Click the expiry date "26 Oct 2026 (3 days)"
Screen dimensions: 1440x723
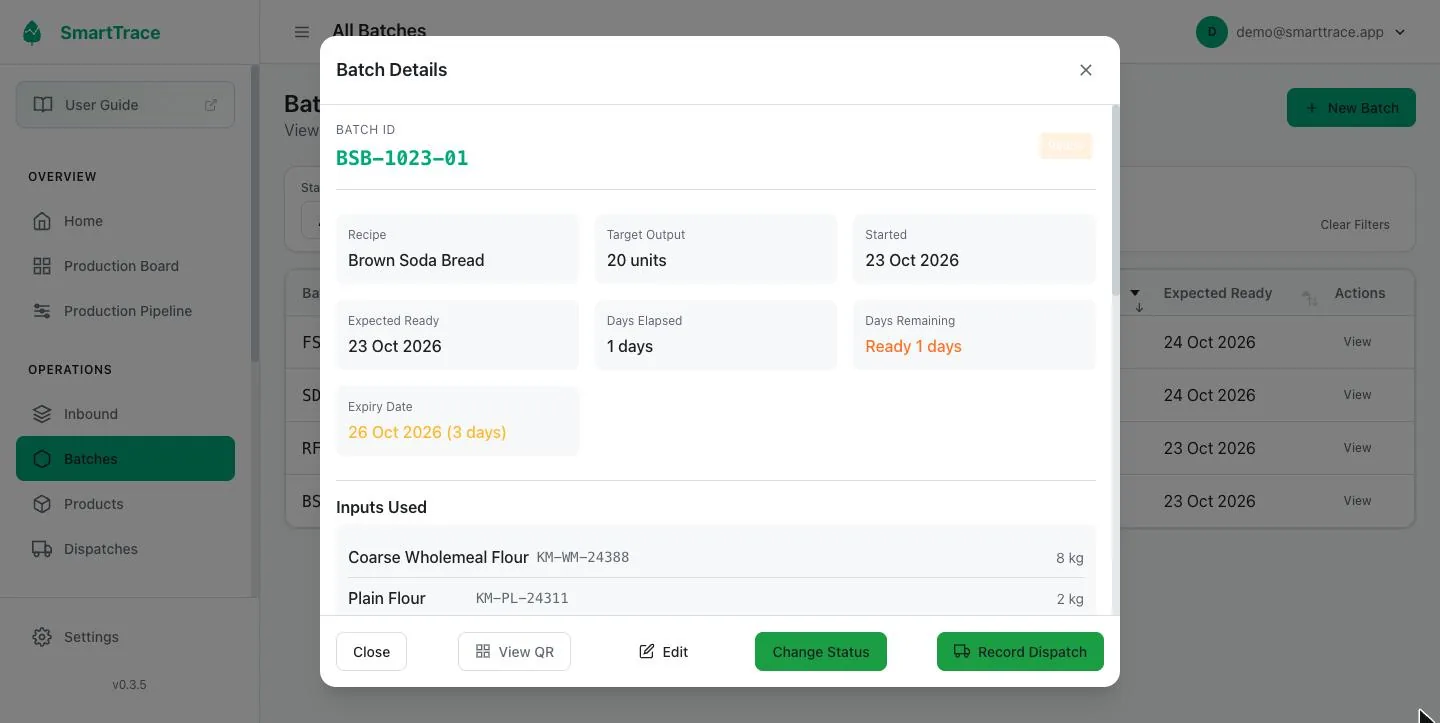point(427,432)
